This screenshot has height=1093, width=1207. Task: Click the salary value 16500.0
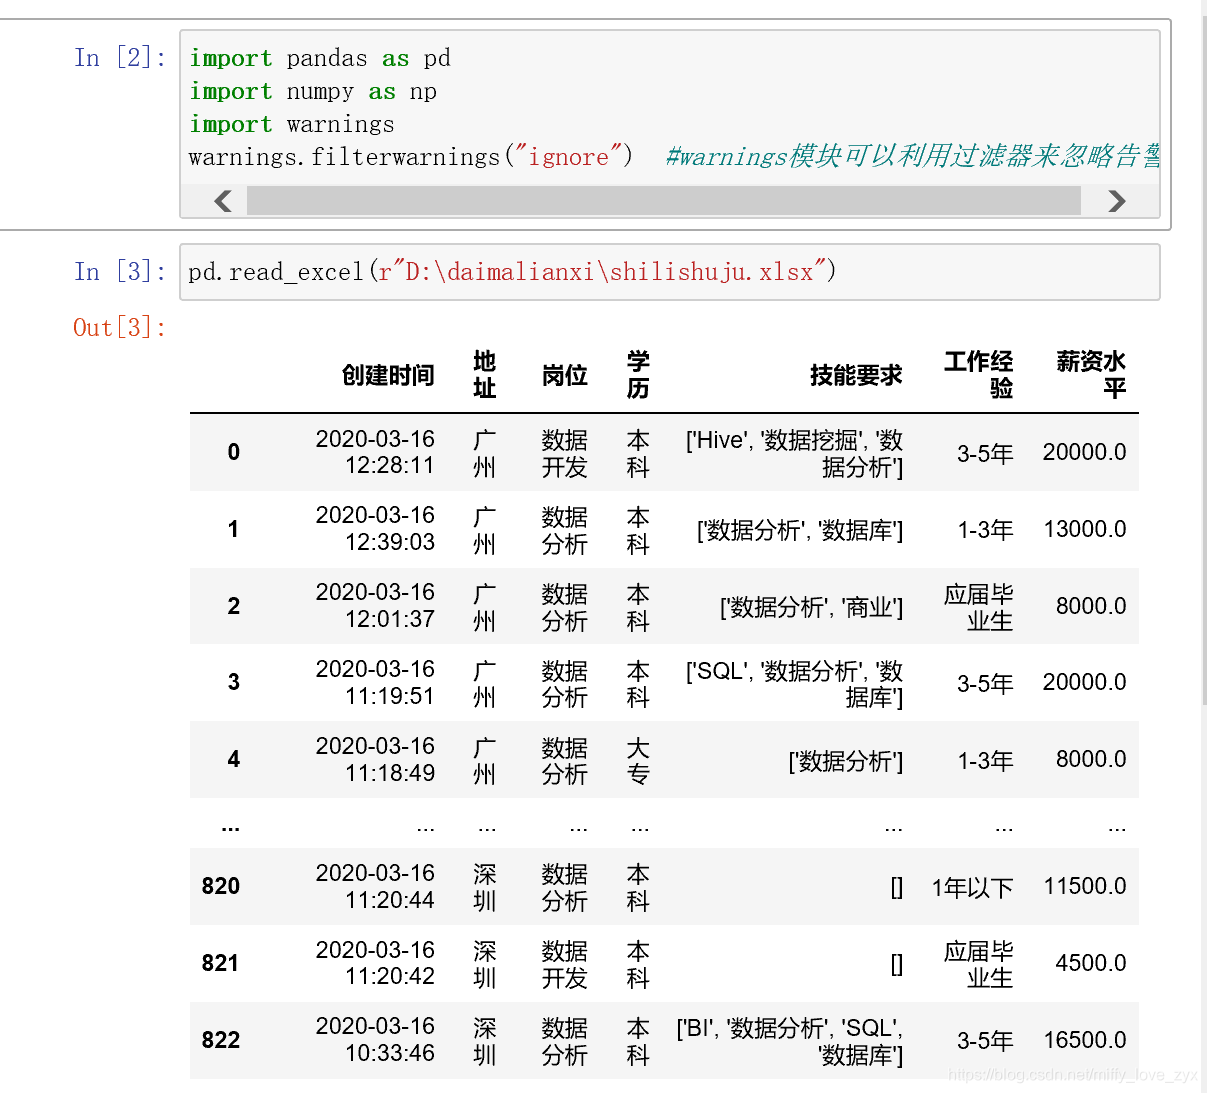(x=1085, y=1040)
